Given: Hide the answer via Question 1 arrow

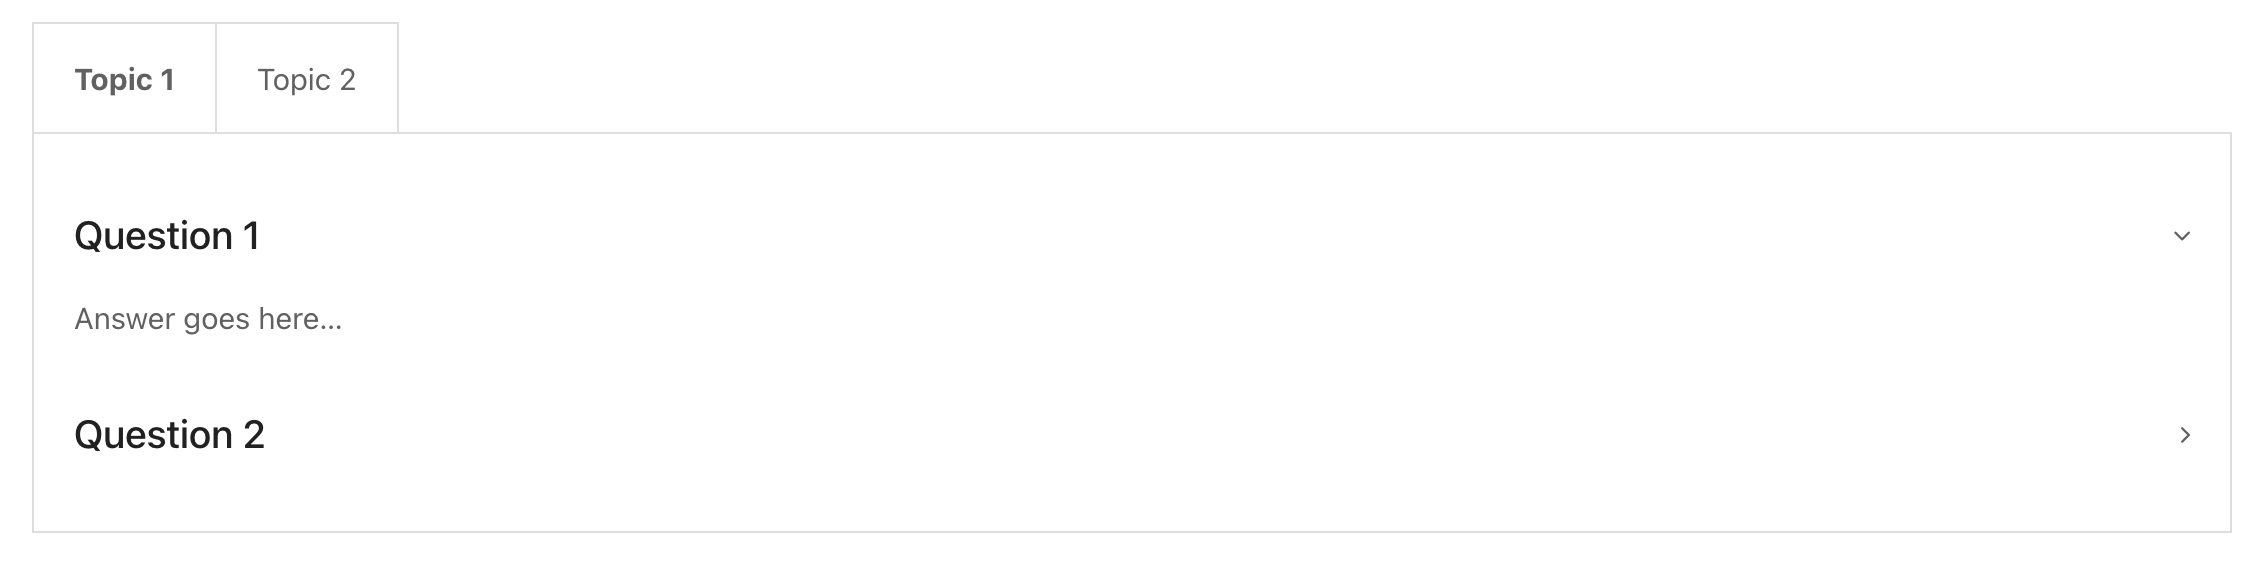Looking at the screenshot, I should [x=2182, y=236].
